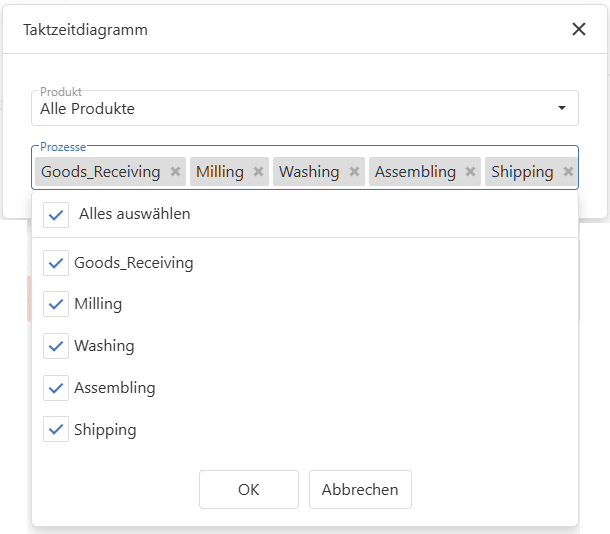Select the Shipping chip label
Screen dimensions: 610x534
click(522, 172)
